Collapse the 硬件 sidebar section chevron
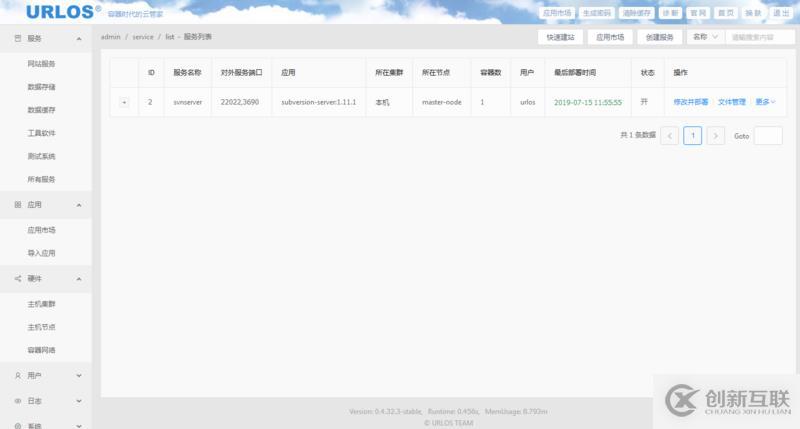The height and width of the screenshot is (429, 800). pos(79,278)
